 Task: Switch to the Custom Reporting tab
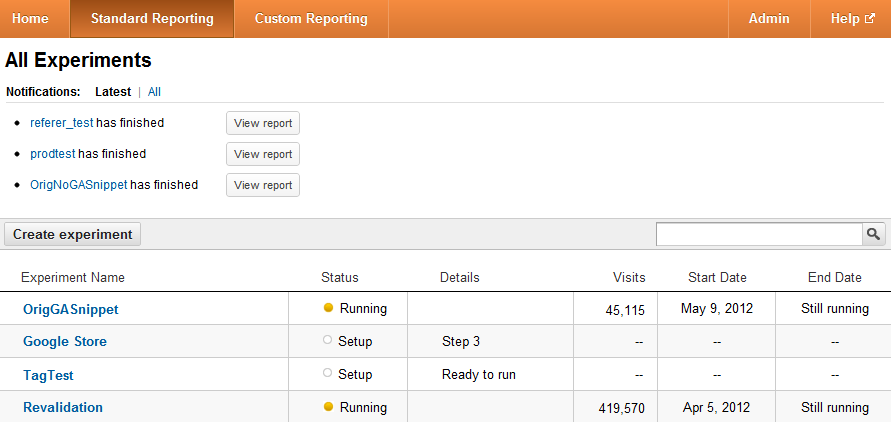[311, 19]
